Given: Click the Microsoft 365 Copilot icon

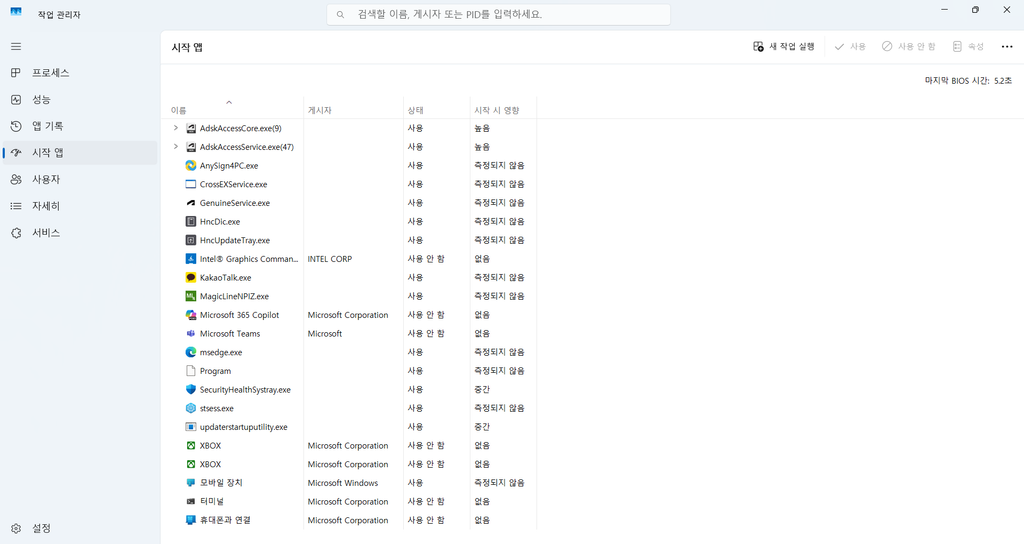Looking at the screenshot, I should (191, 315).
